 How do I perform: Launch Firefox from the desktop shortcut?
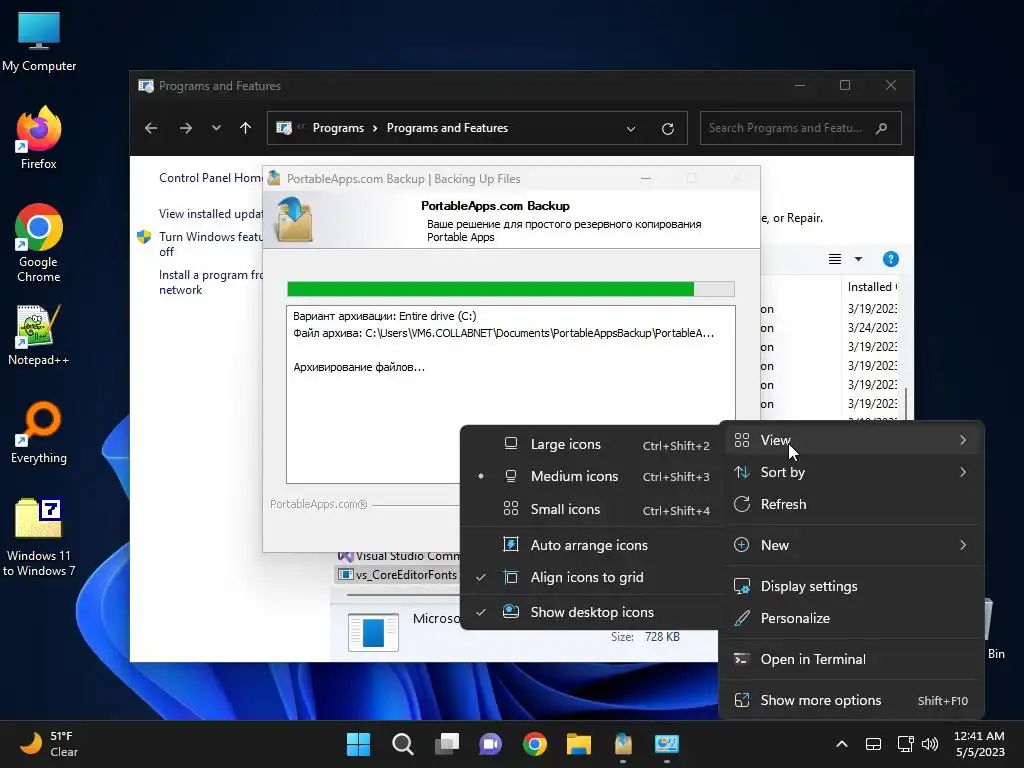pyautogui.click(x=39, y=138)
